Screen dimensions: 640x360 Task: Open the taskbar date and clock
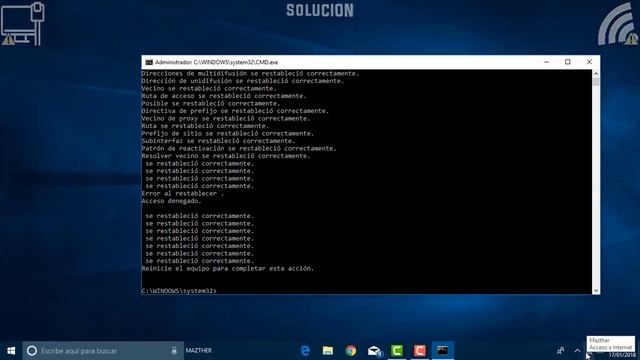(623, 354)
